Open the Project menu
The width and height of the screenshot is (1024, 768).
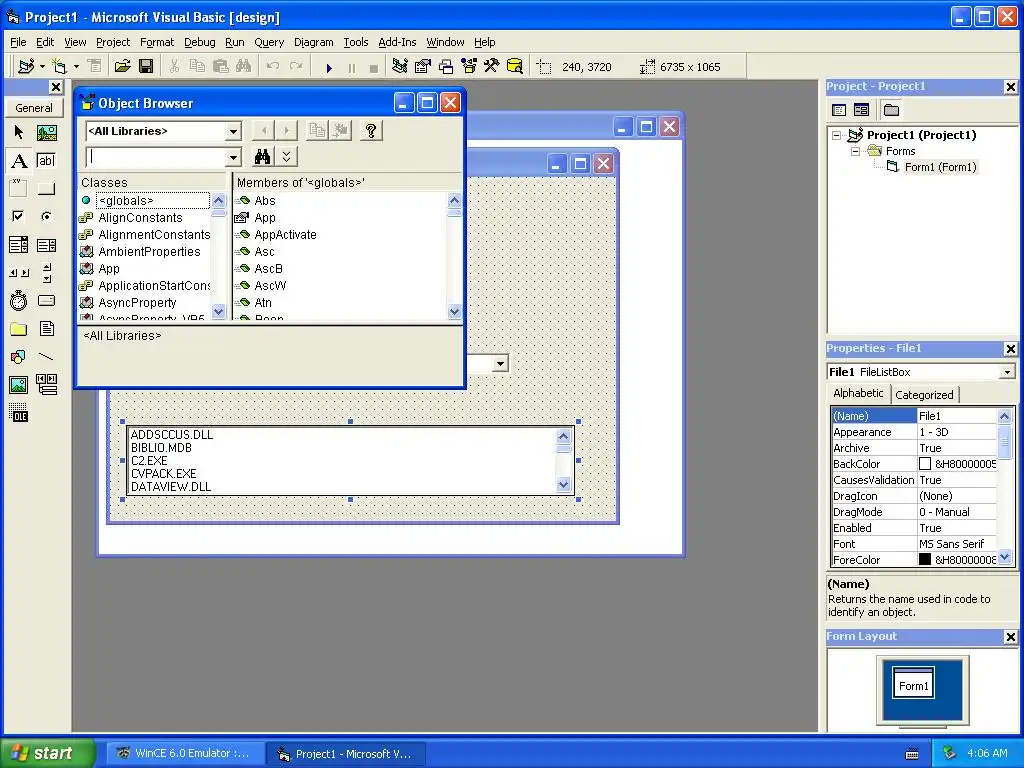113,42
